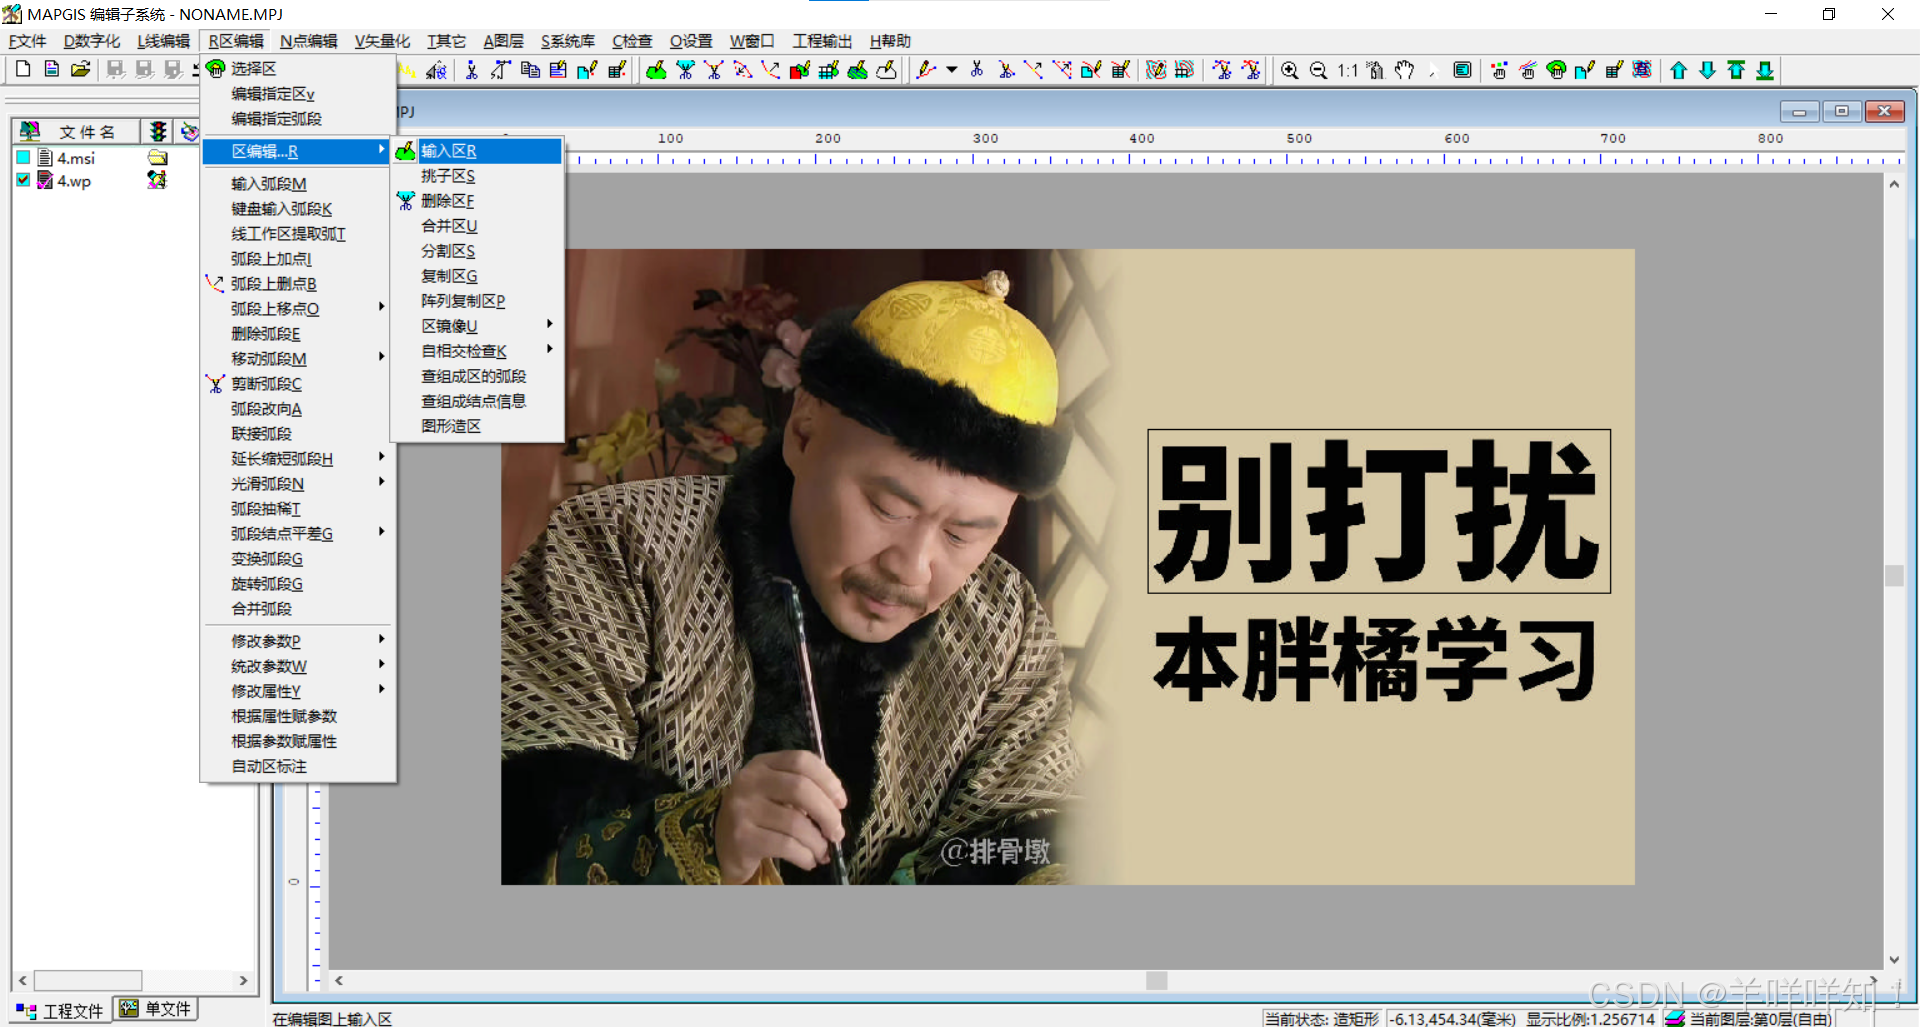This screenshot has height=1027, width=1920.
Task: Click the red region fill toolbar icon
Action: pos(800,70)
